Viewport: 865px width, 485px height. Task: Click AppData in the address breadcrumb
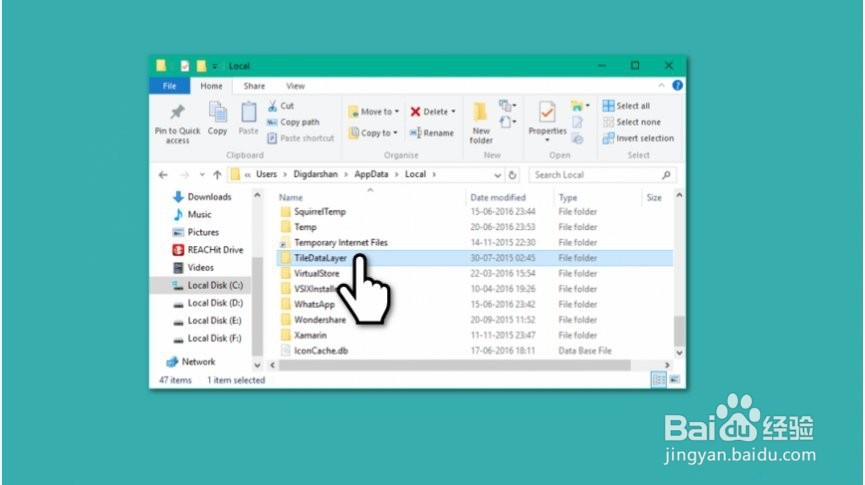[371, 174]
